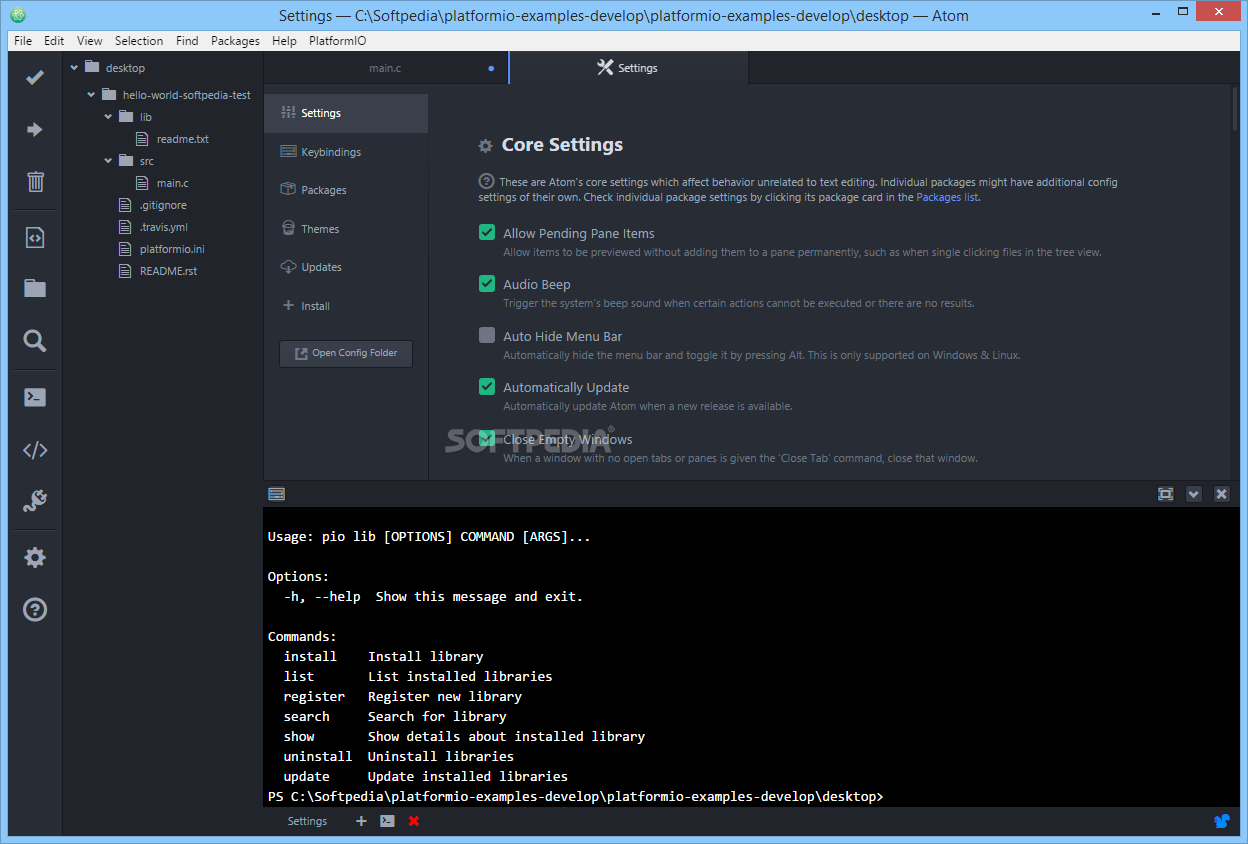Select the platformio.ini tree entry label
This screenshot has height=844, width=1248.
point(172,249)
